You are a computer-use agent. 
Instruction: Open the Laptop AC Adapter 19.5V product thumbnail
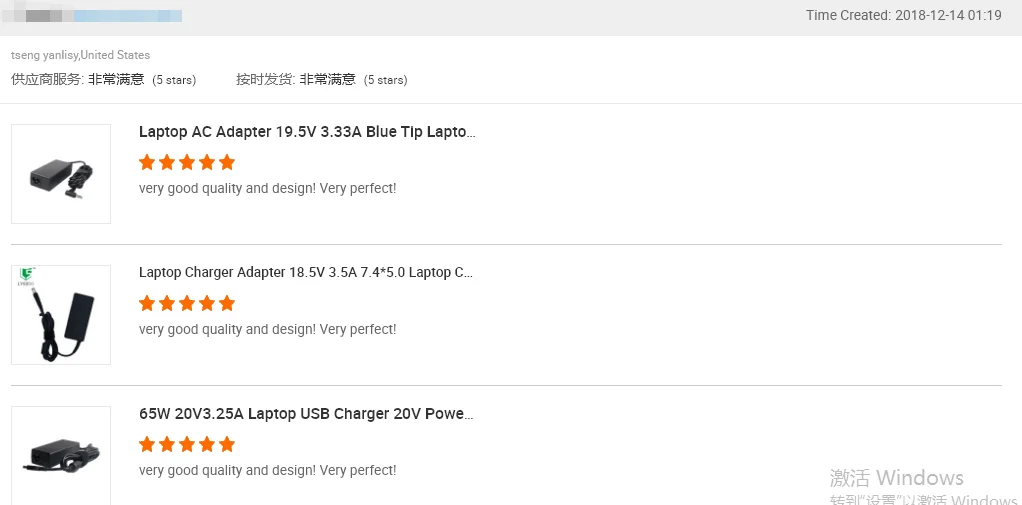pos(61,174)
